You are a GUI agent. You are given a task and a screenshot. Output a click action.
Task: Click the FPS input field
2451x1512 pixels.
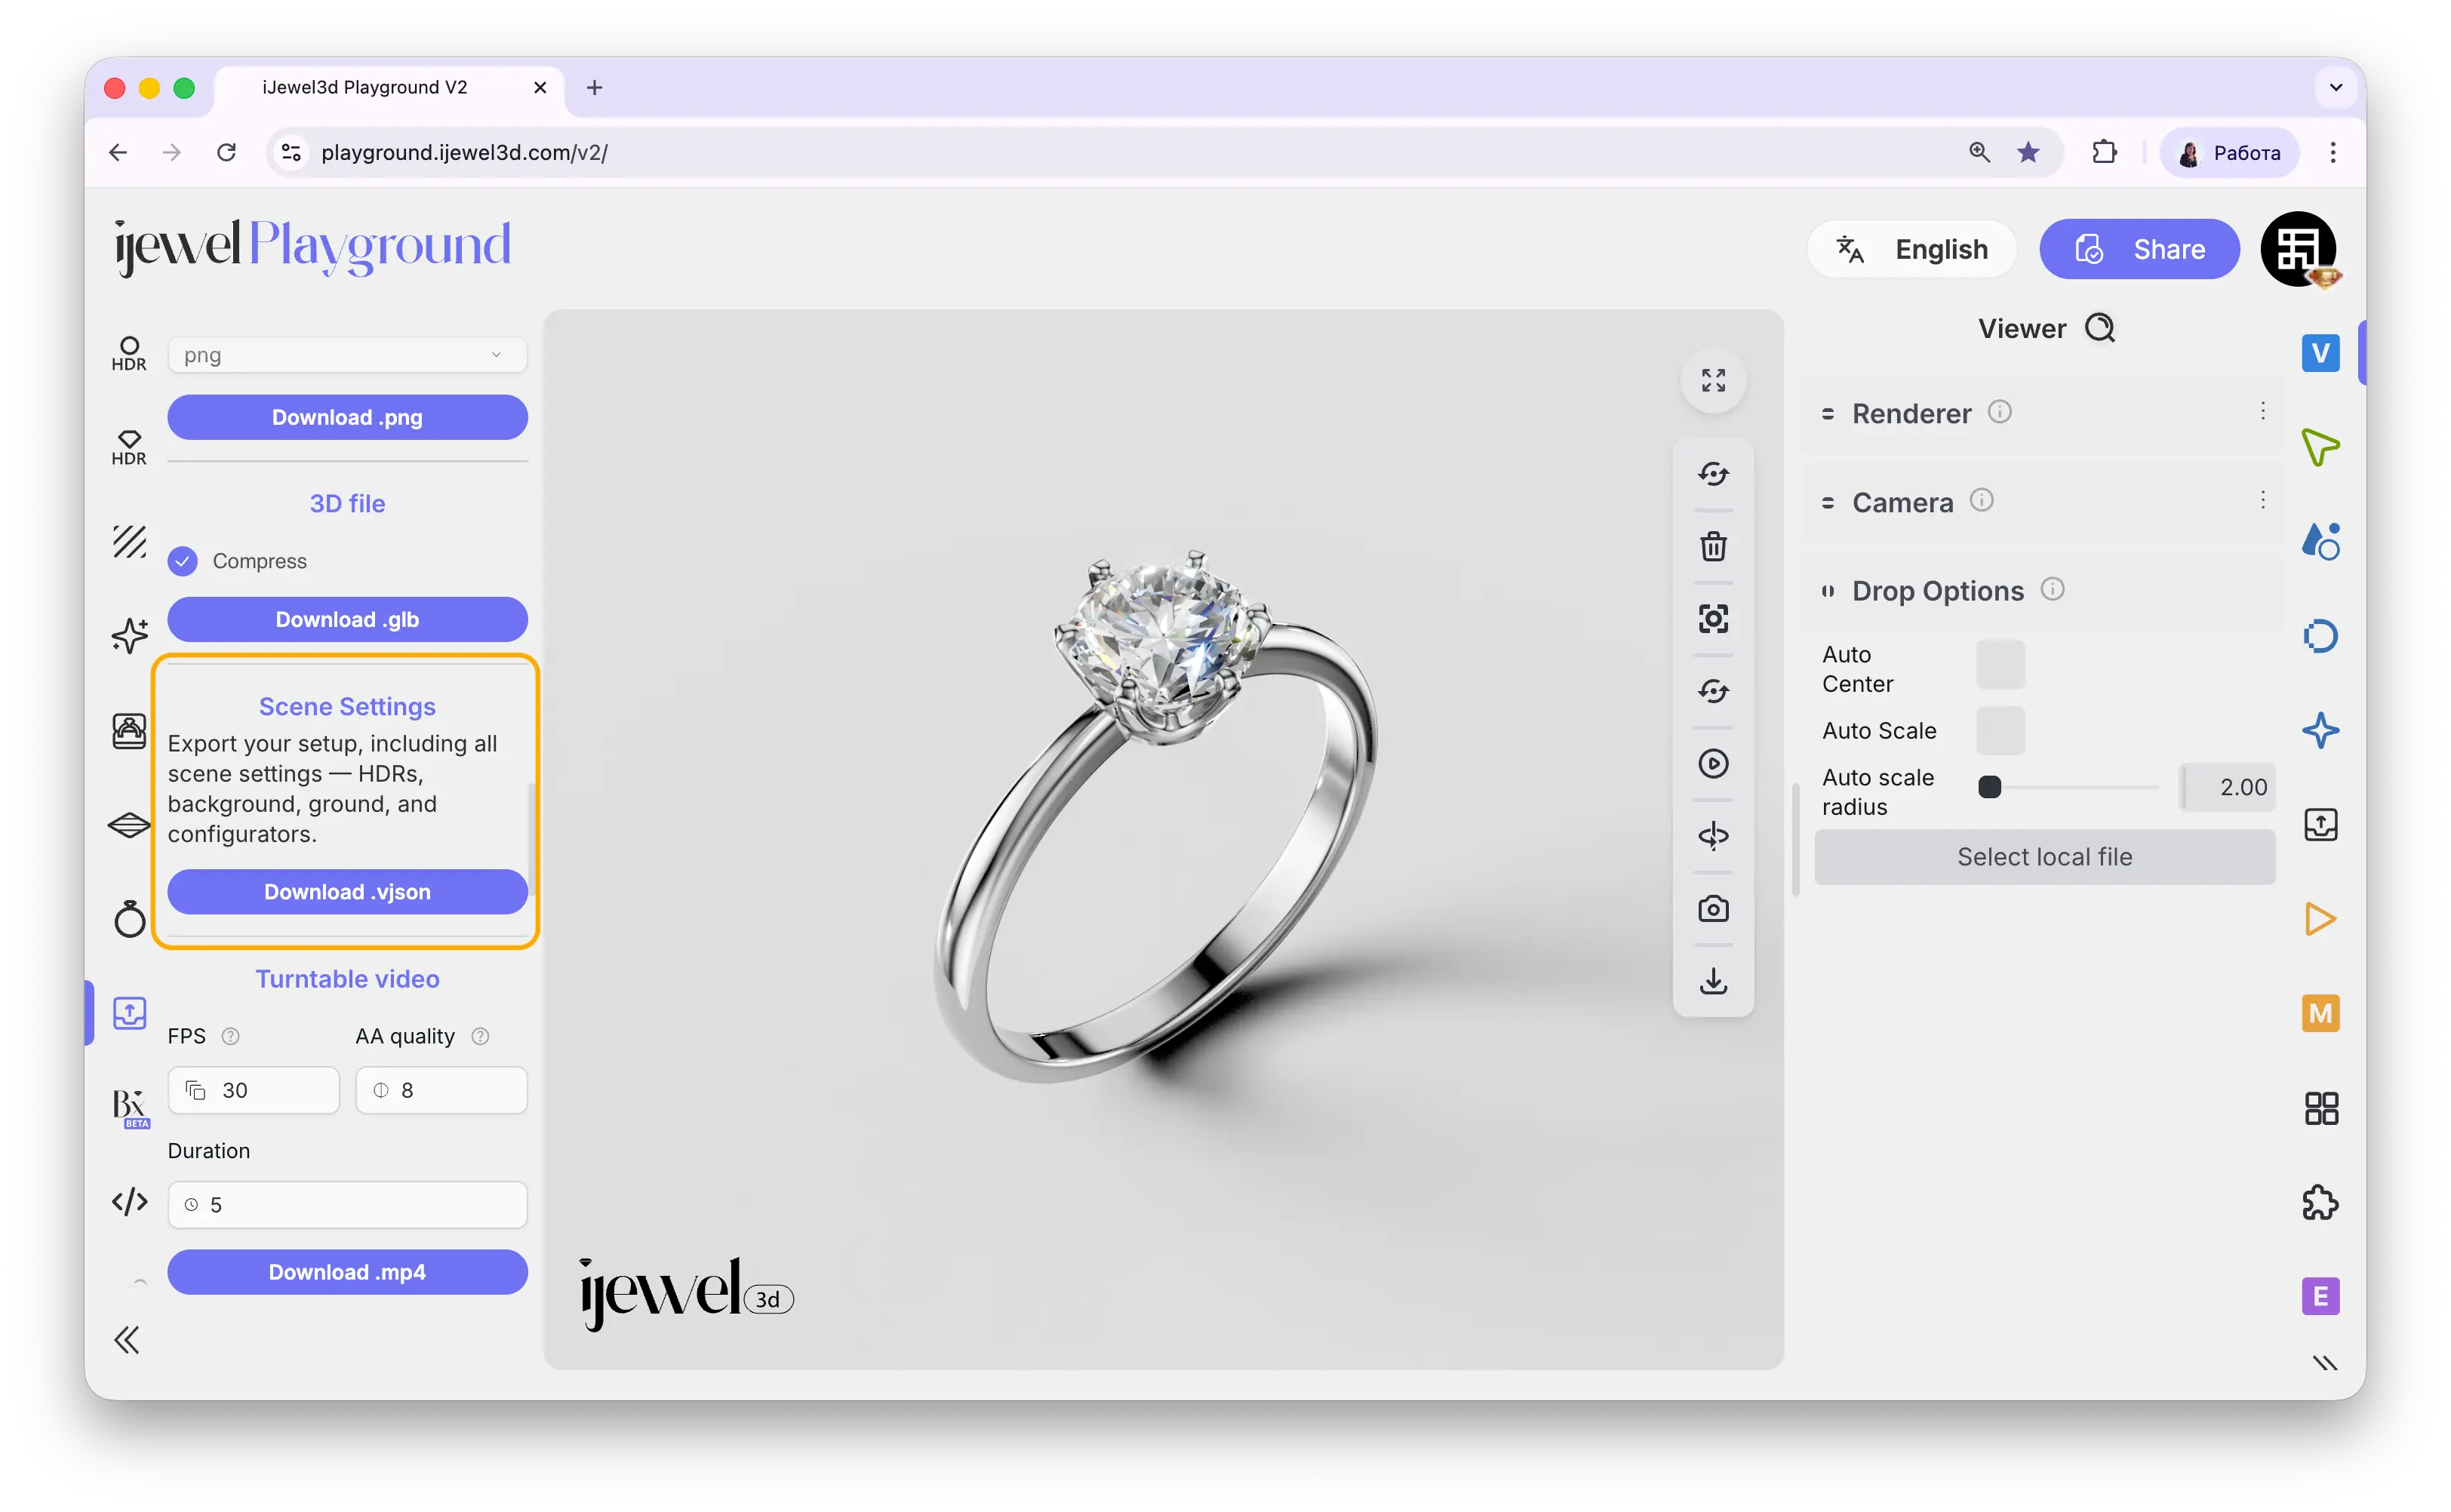[x=253, y=1090]
